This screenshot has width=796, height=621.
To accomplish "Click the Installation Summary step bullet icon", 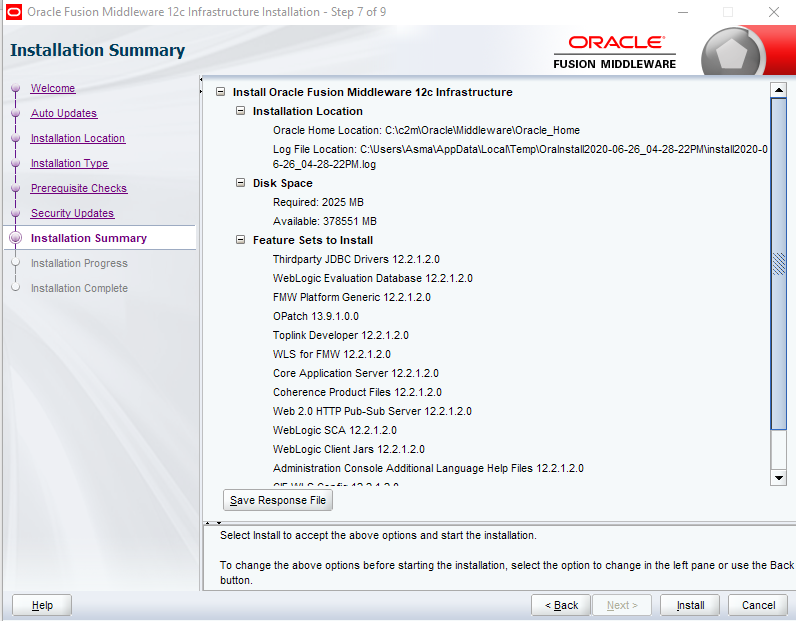I will [16, 238].
